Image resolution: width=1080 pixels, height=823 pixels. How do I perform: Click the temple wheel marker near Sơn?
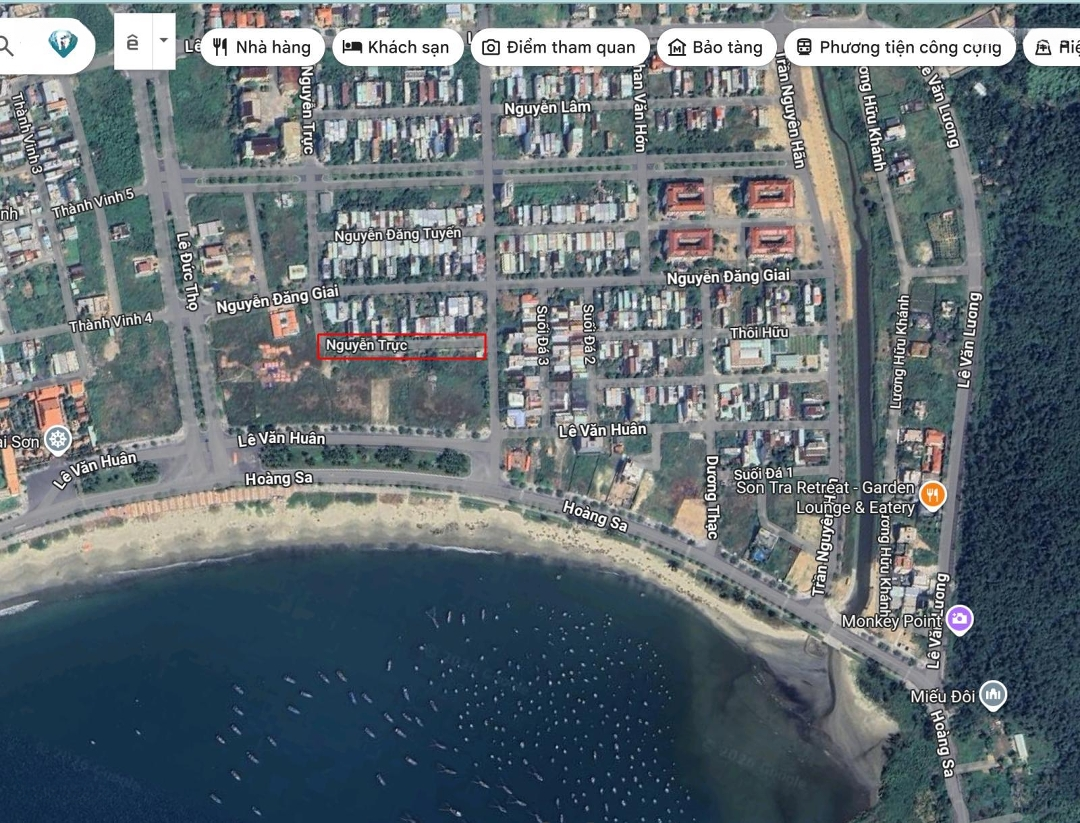coord(59,438)
